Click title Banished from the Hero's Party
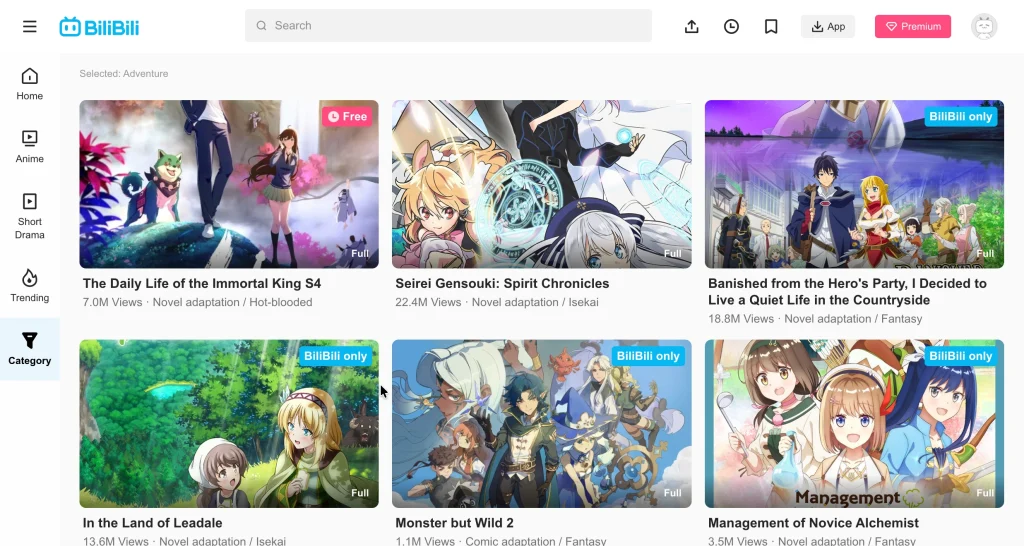The height and width of the screenshot is (546, 1024). pos(847,292)
